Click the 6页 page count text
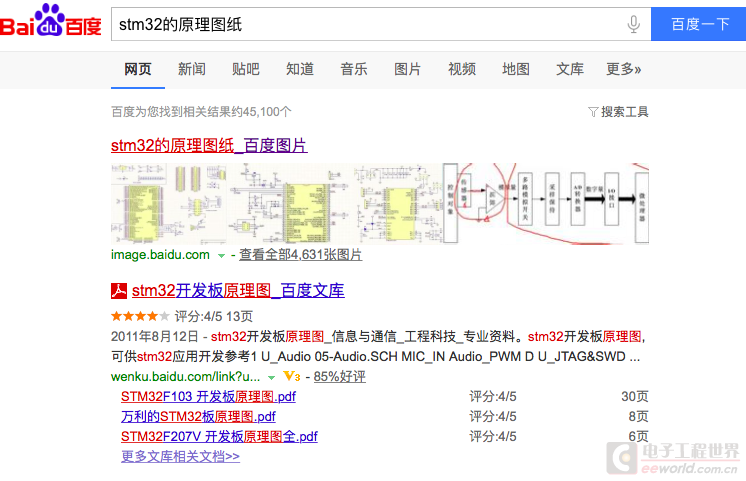The image size is (746, 481). coord(638,436)
